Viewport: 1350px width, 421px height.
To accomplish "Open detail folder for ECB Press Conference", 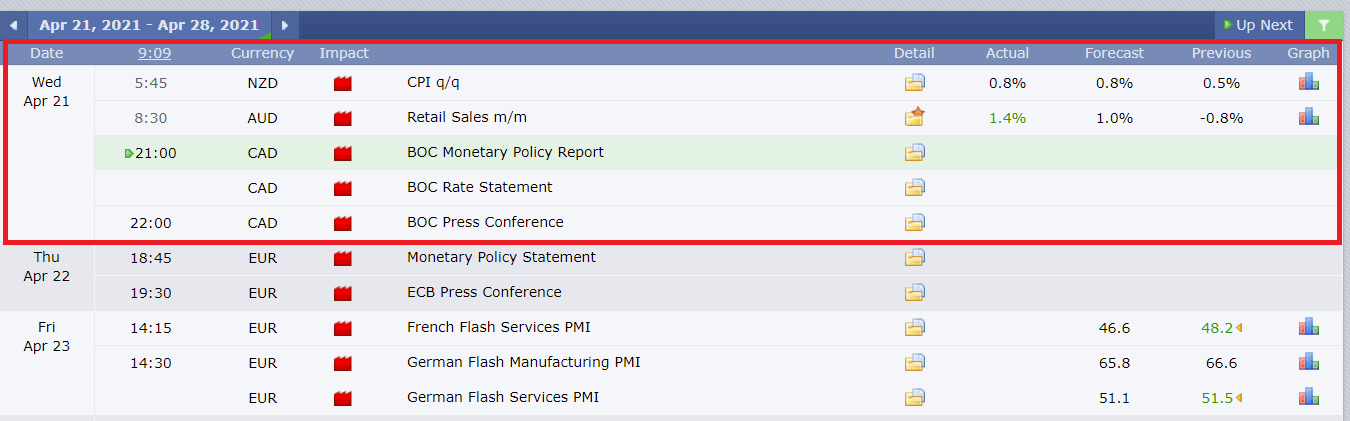I will pos(914,293).
